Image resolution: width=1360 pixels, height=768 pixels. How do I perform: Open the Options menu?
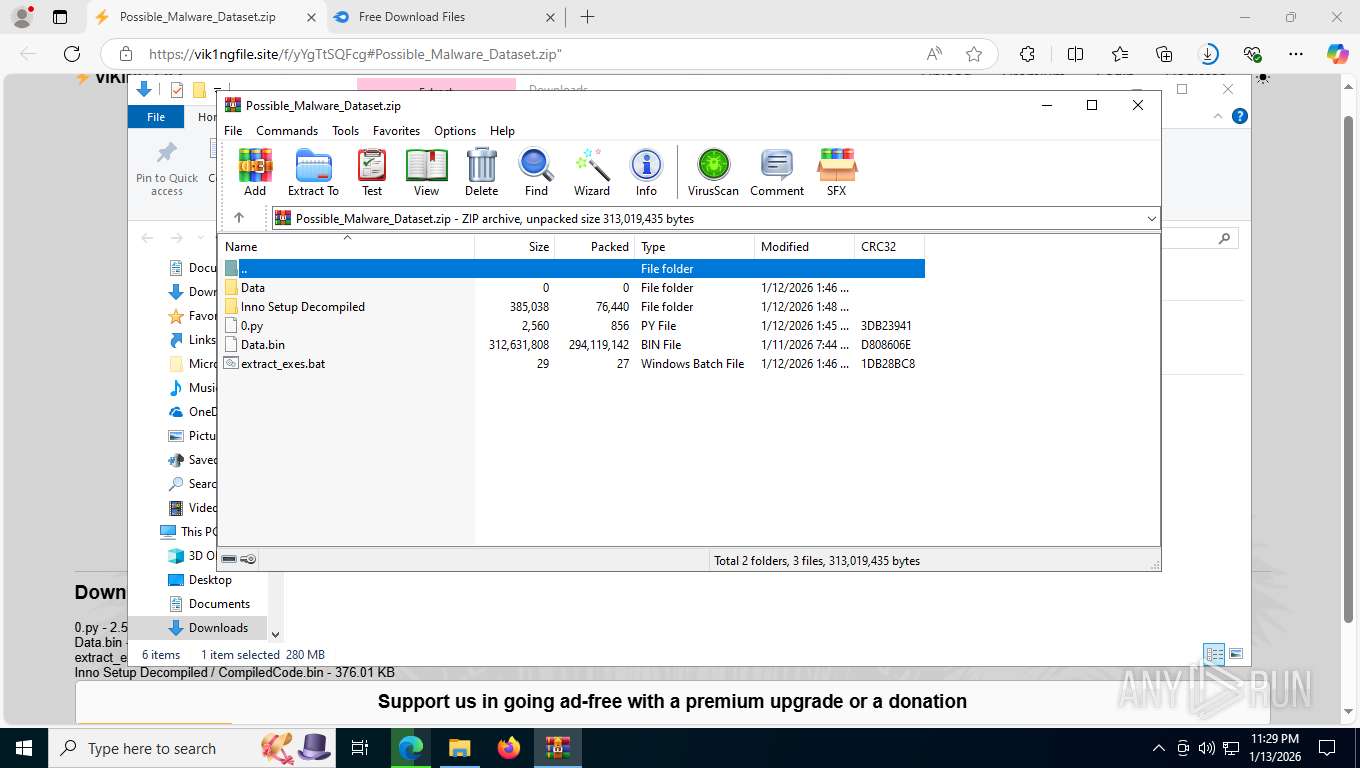pos(455,131)
